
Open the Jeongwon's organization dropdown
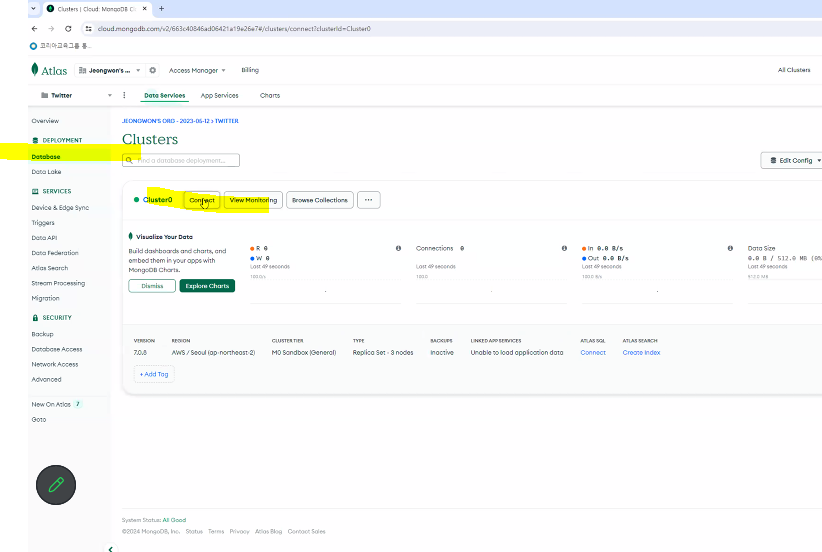pos(110,70)
